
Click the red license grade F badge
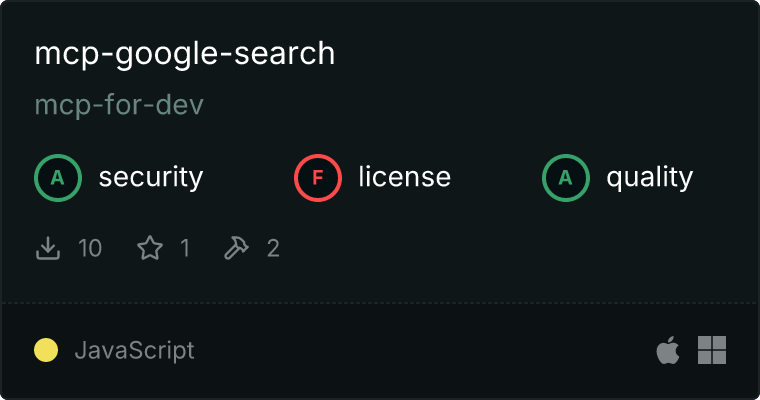[x=318, y=177]
